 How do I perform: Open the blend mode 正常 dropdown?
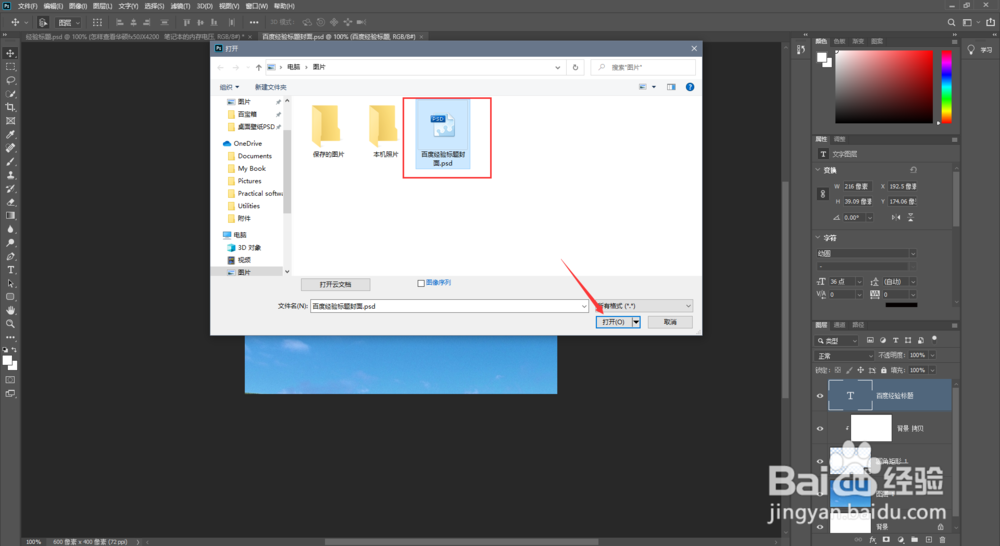tap(845, 355)
